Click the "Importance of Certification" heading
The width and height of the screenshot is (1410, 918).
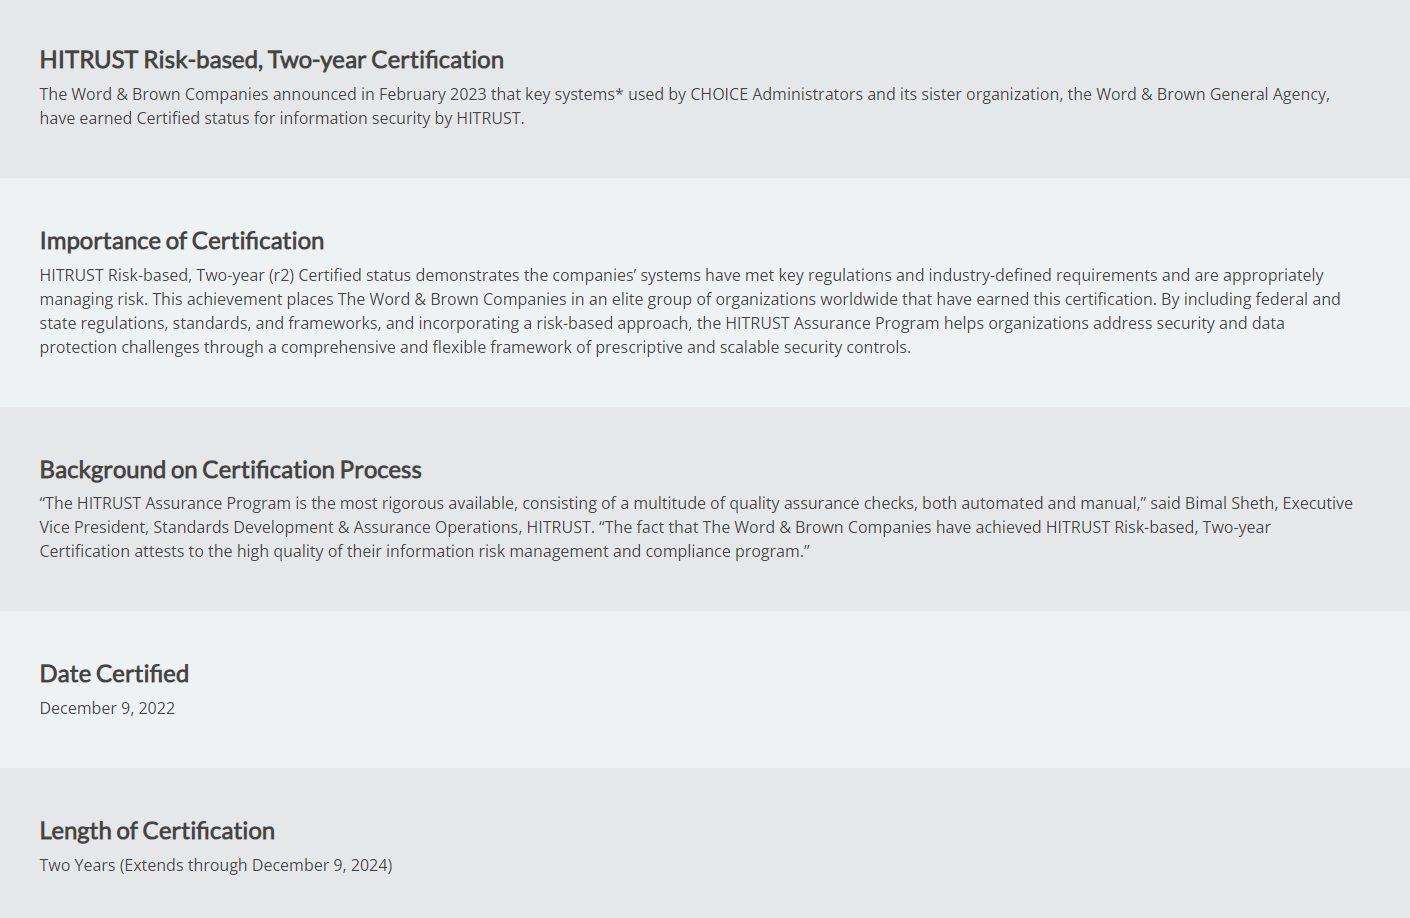tap(181, 241)
